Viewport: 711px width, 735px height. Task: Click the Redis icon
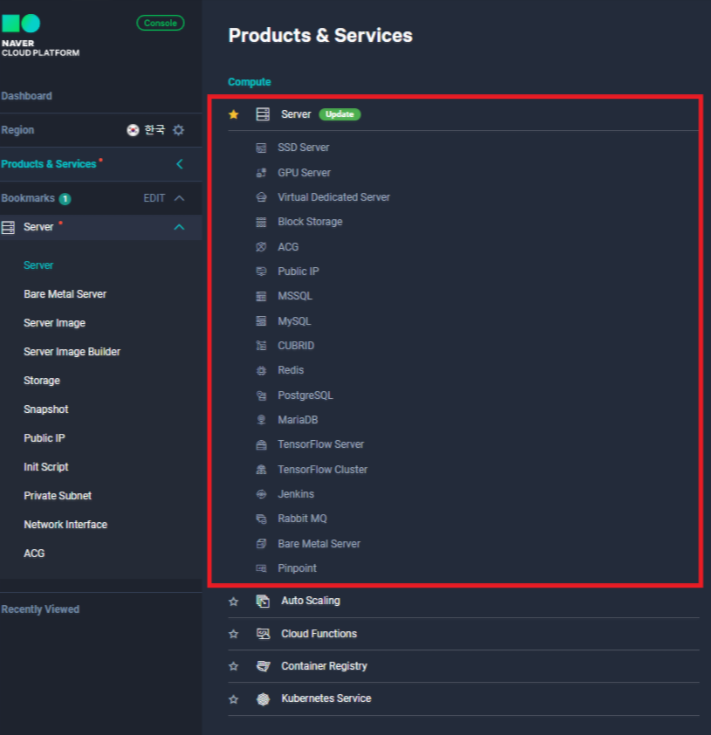261,371
